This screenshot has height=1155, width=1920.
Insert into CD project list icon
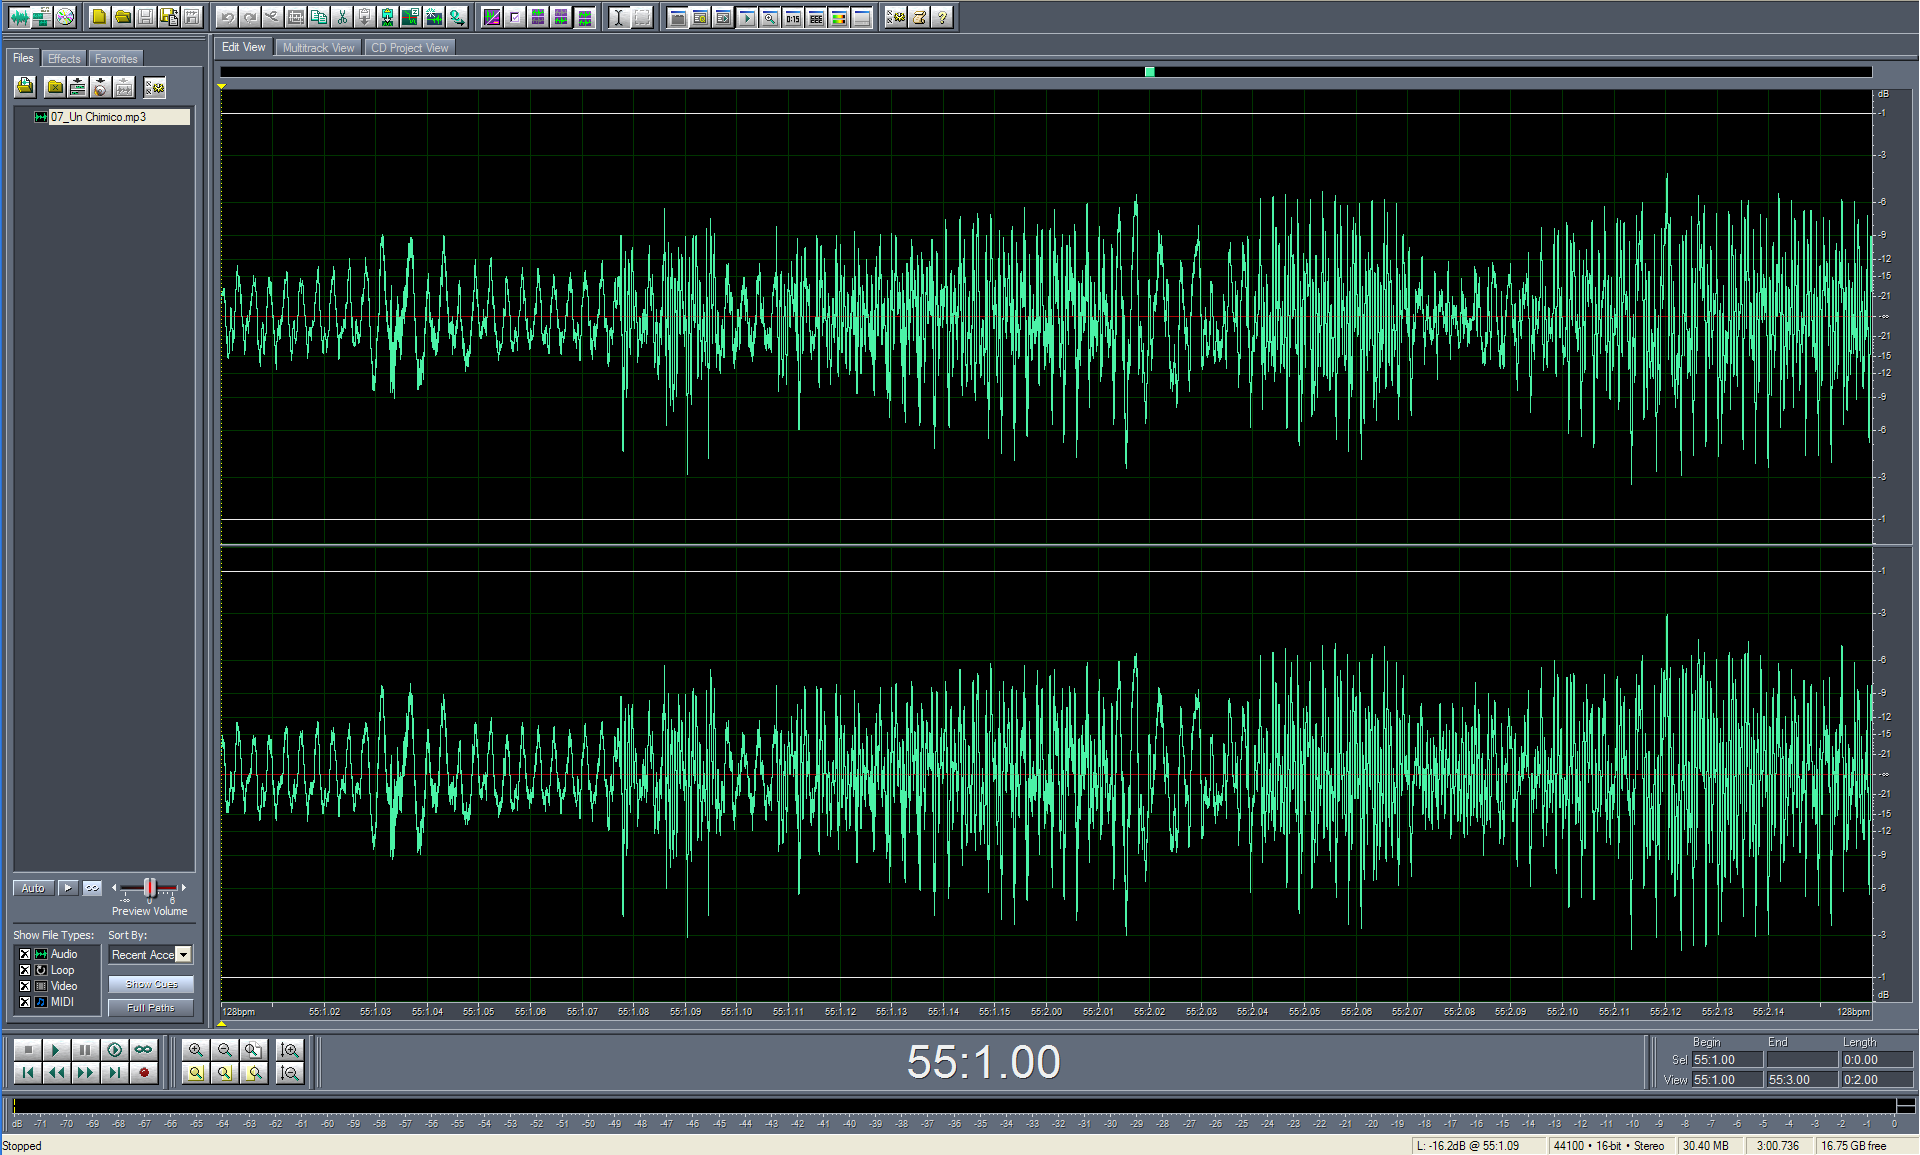pos(101,87)
